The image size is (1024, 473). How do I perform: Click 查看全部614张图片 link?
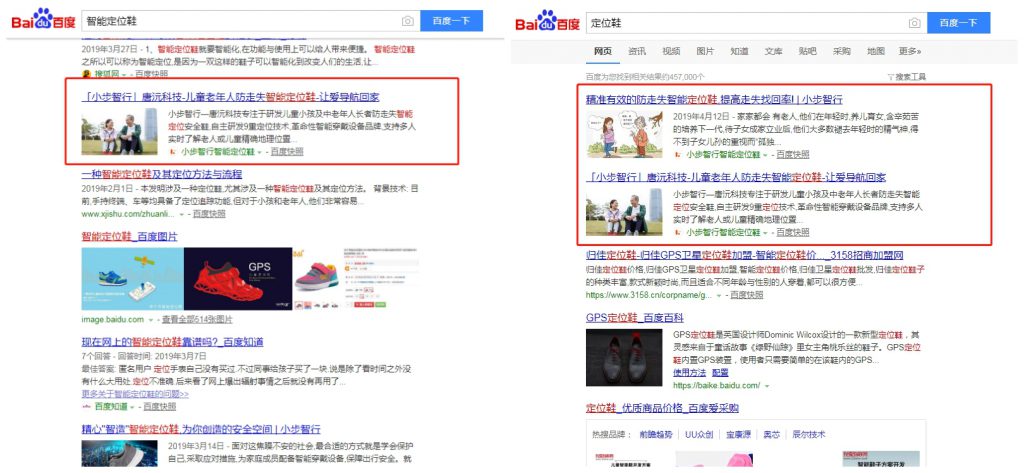point(197,319)
